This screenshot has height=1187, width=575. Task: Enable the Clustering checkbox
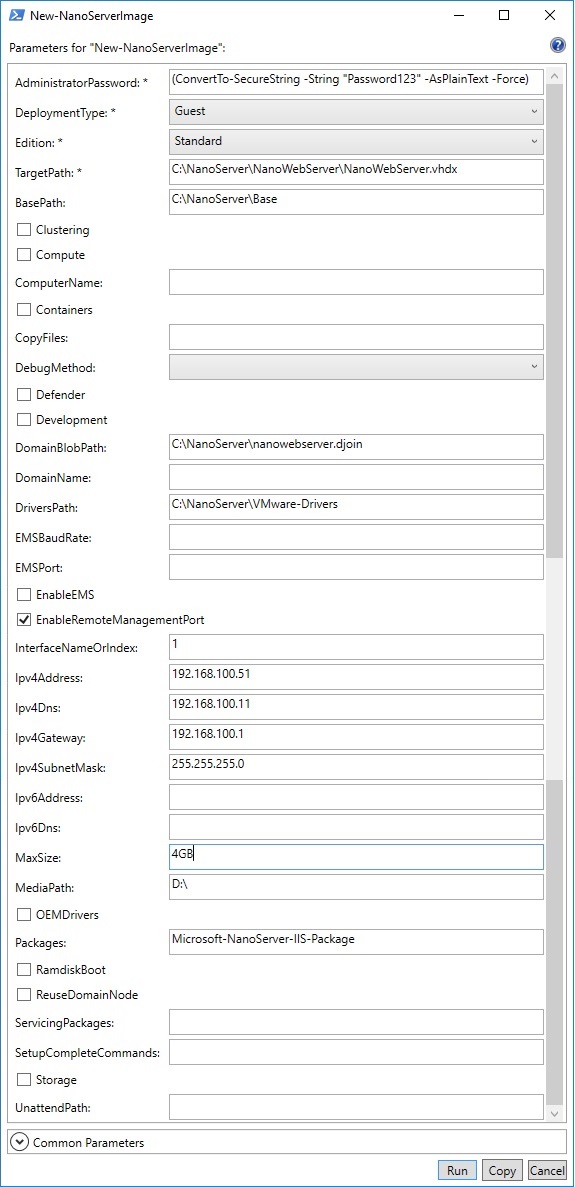(x=23, y=230)
